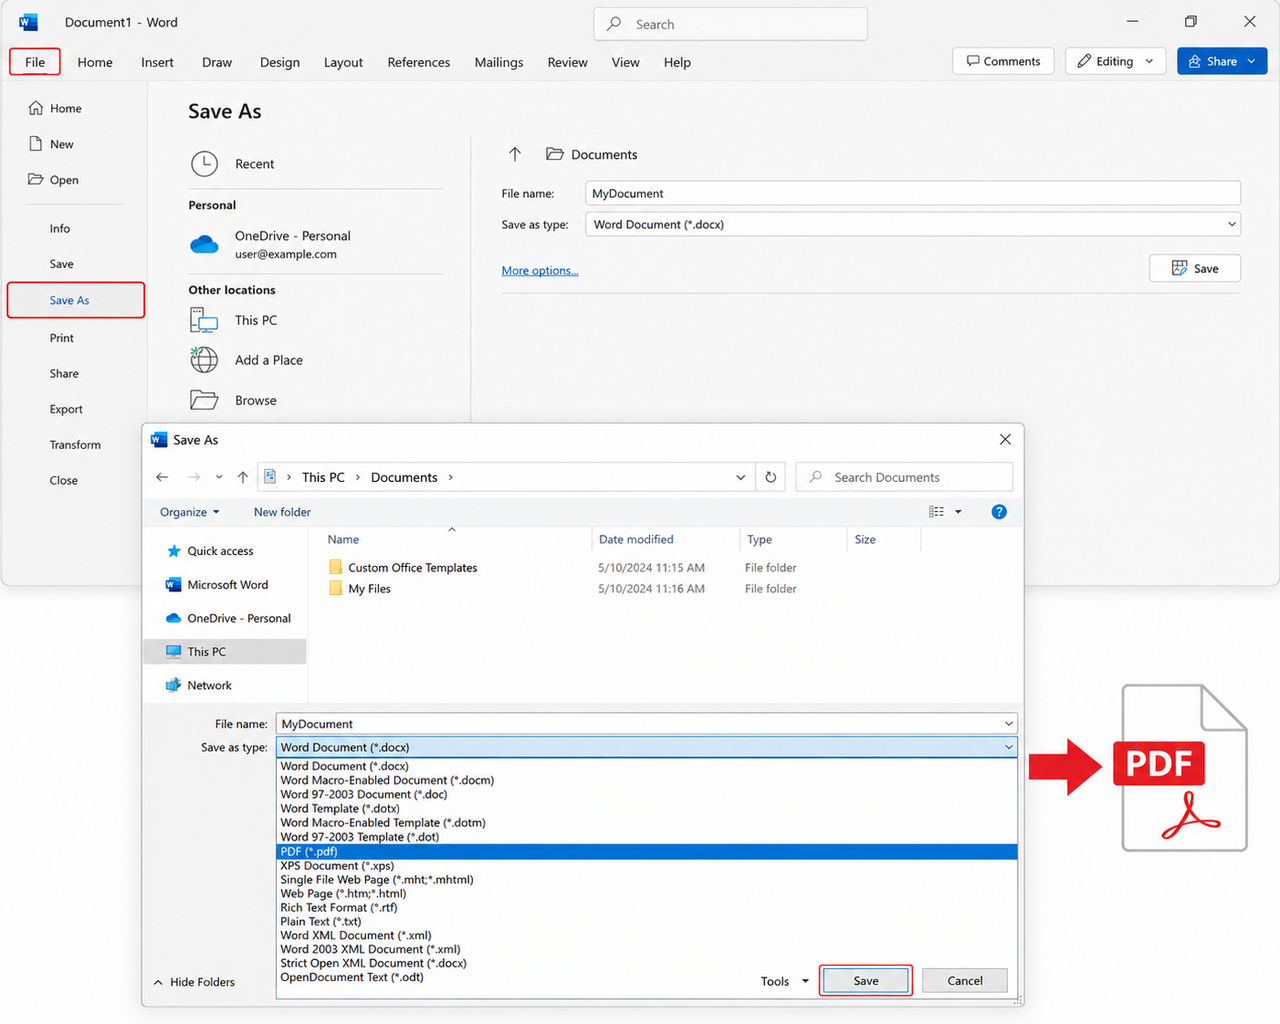Image resolution: width=1280 pixels, height=1024 pixels.
Task: Expand the address bar path dropdown
Action: coord(740,477)
